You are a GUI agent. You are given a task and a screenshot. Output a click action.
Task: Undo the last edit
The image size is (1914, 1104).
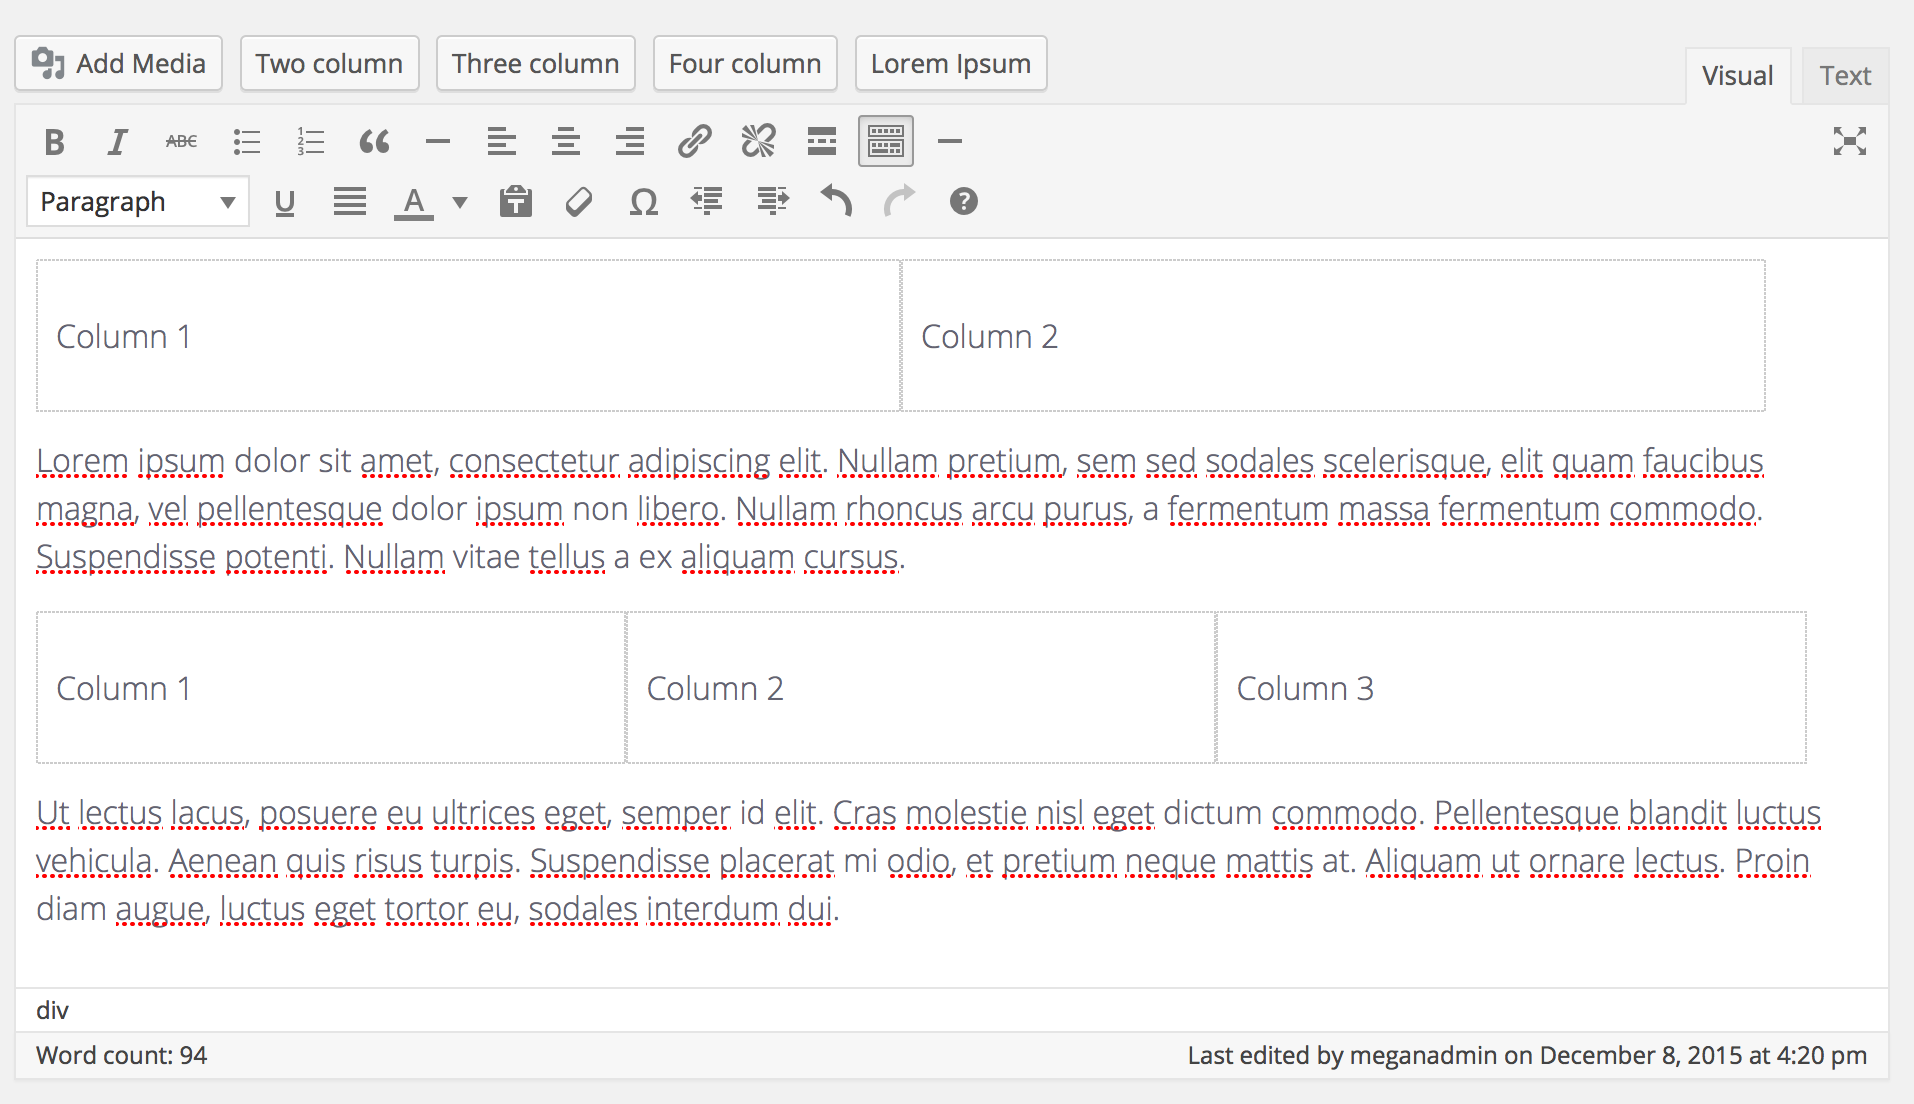[x=836, y=202]
